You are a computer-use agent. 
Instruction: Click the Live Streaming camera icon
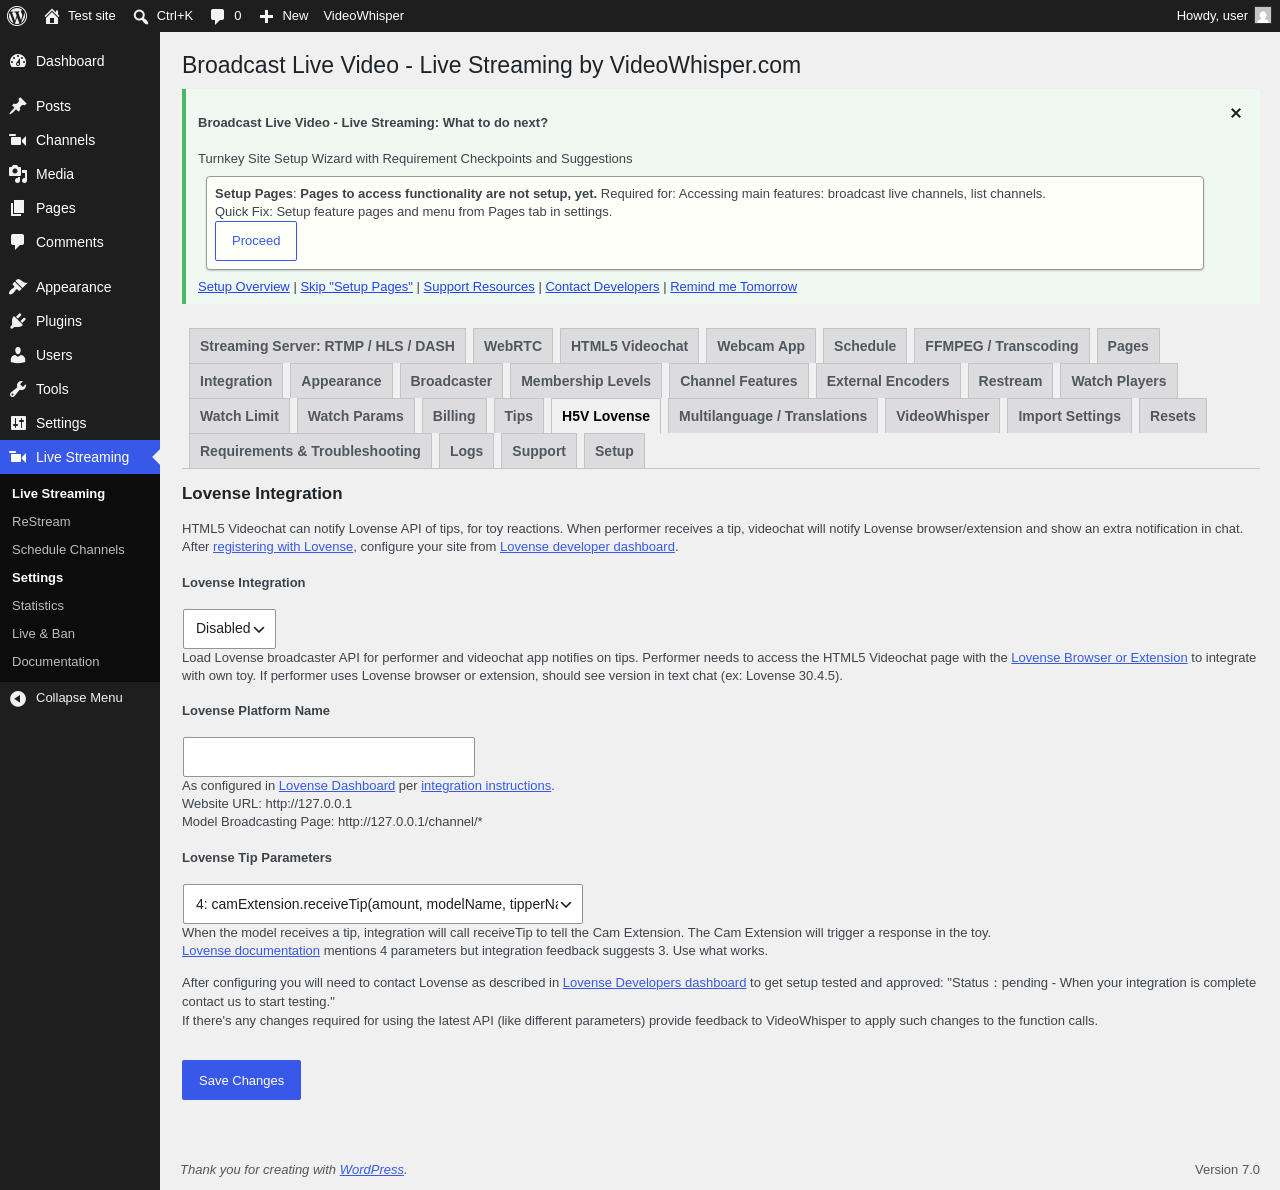[x=18, y=457]
